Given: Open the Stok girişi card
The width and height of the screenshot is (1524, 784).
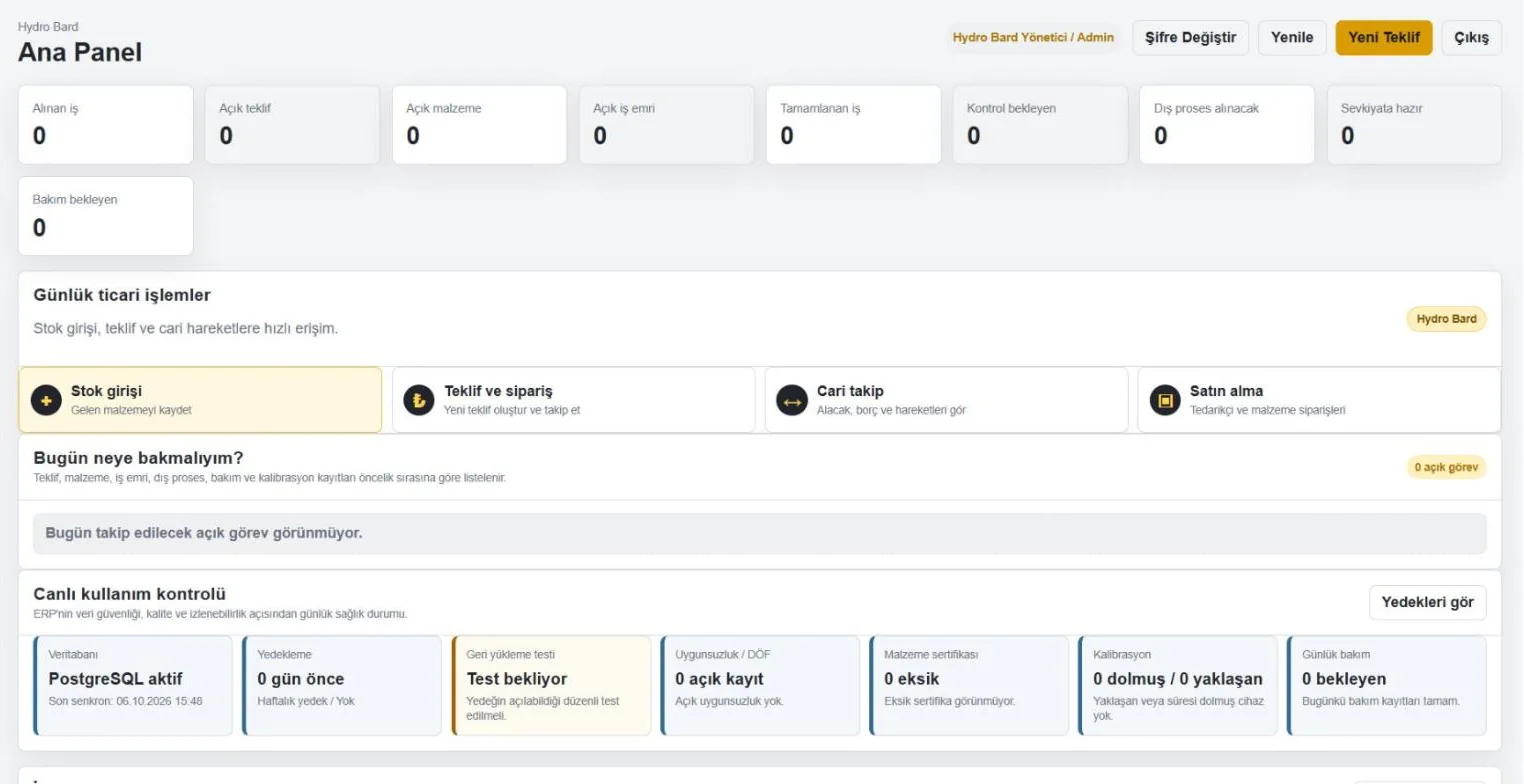Looking at the screenshot, I should coord(200,400).
